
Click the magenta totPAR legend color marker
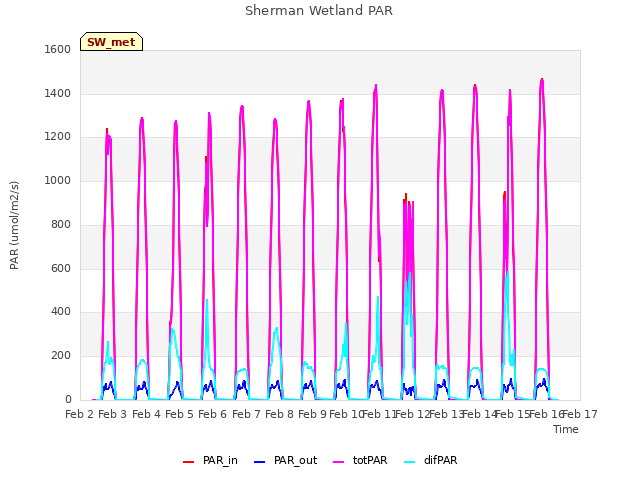click(338, 462)
